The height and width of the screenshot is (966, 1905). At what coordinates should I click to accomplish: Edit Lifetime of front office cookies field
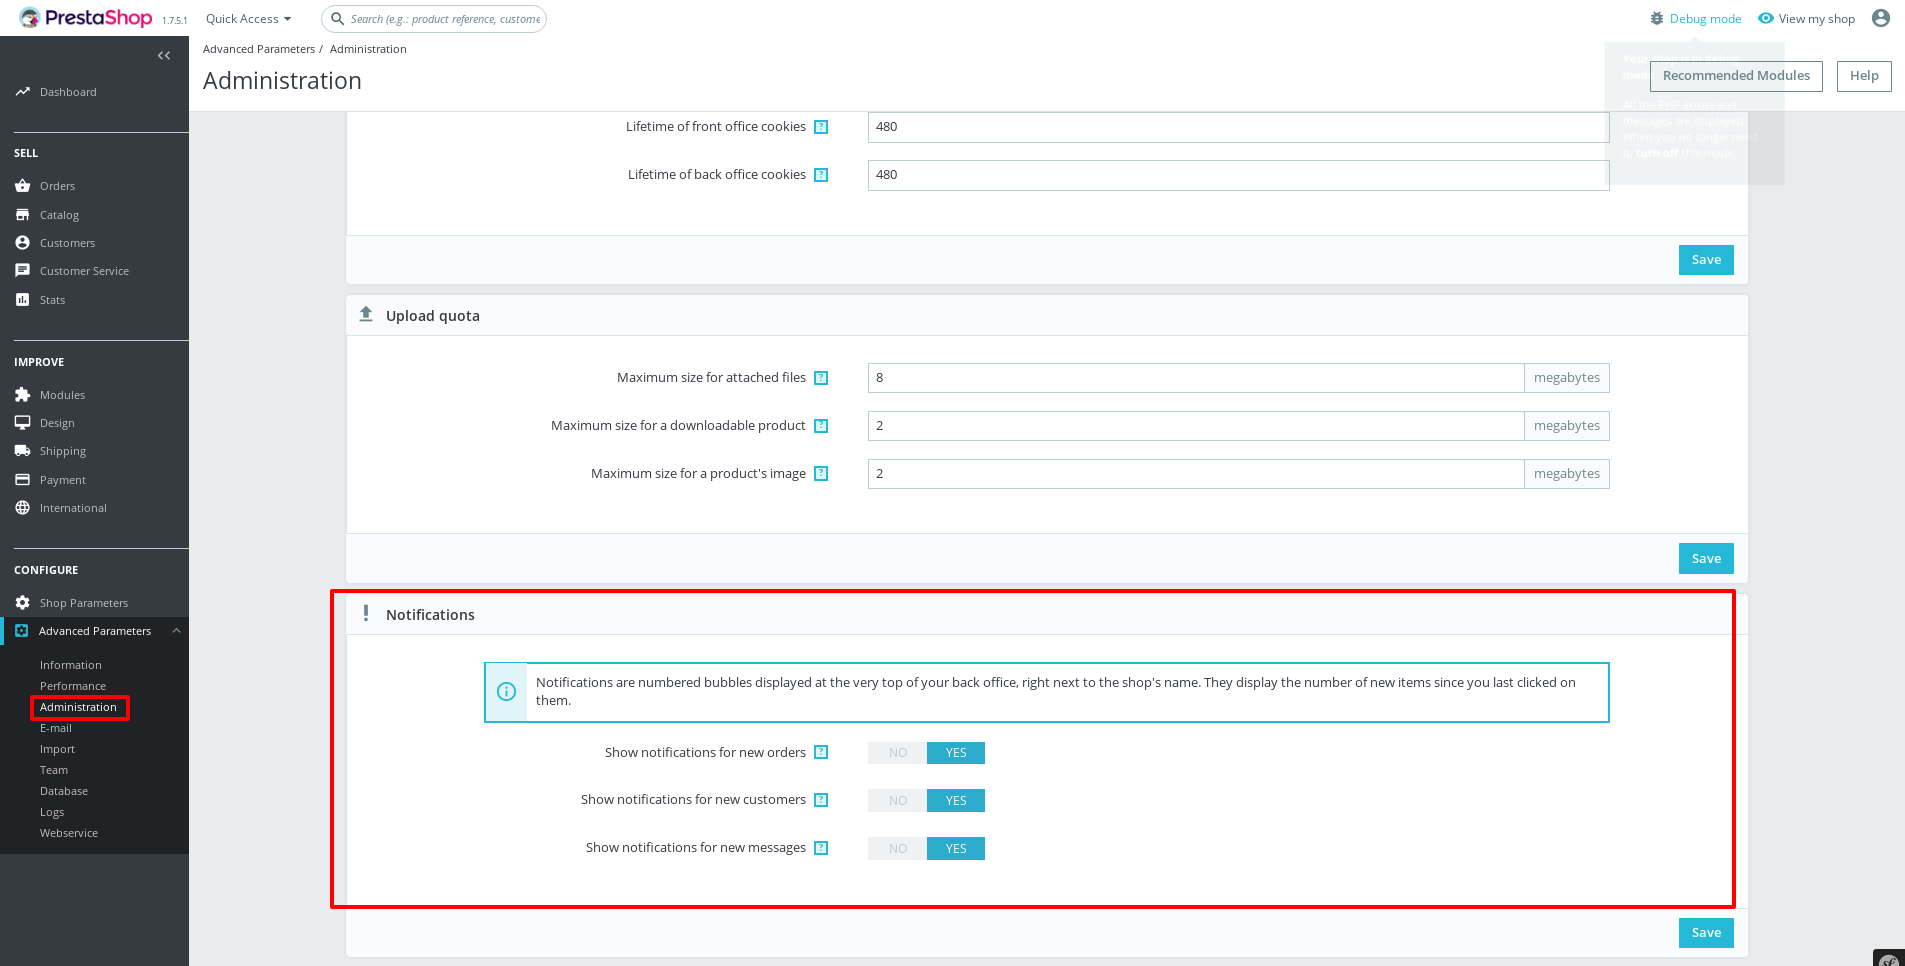(1238, 127)
